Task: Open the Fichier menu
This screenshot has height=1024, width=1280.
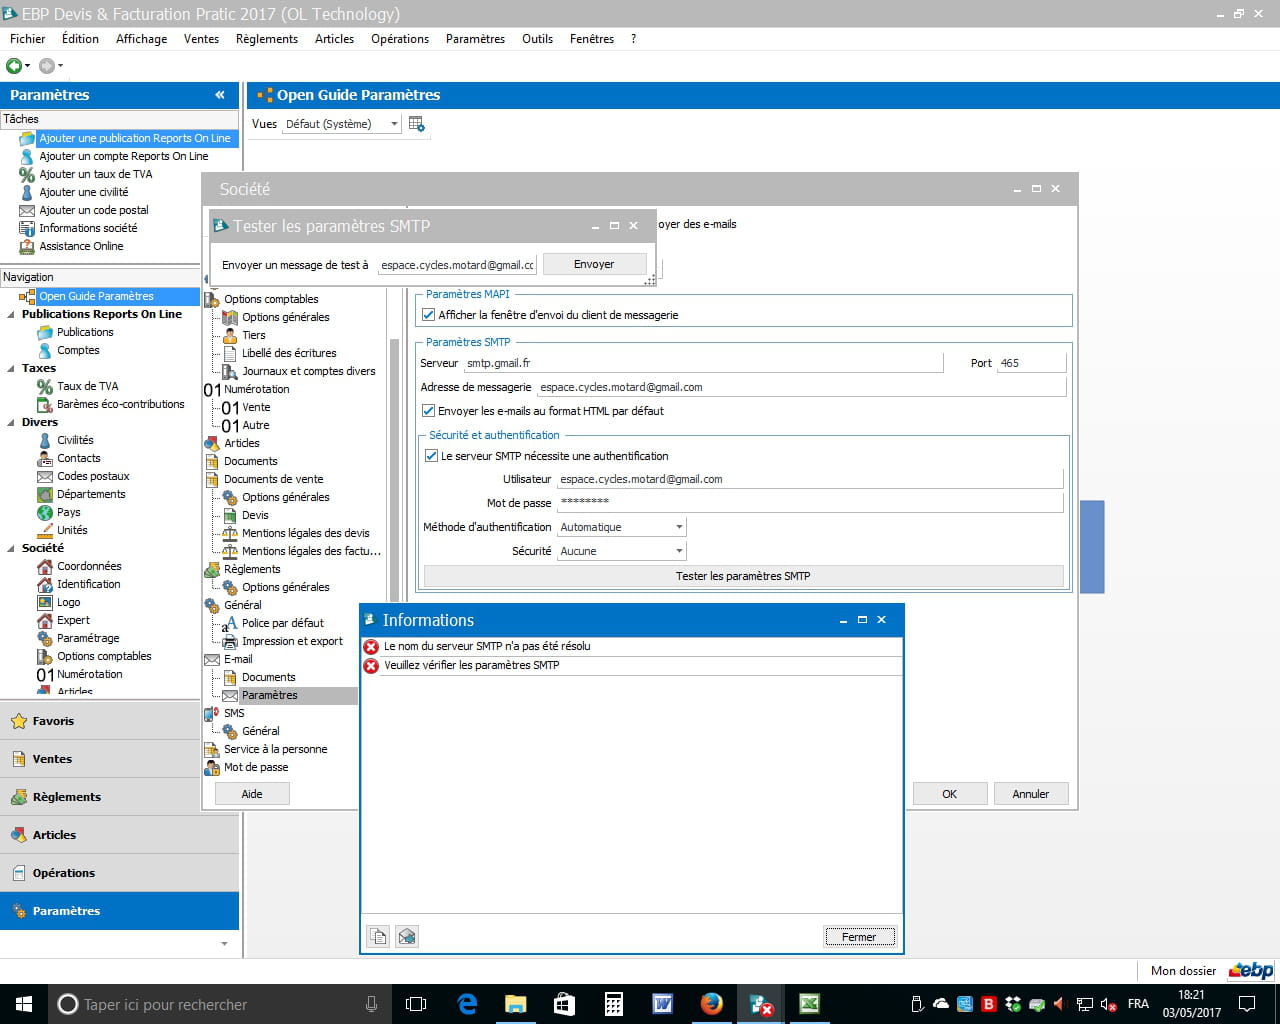Action: [28, 39]
